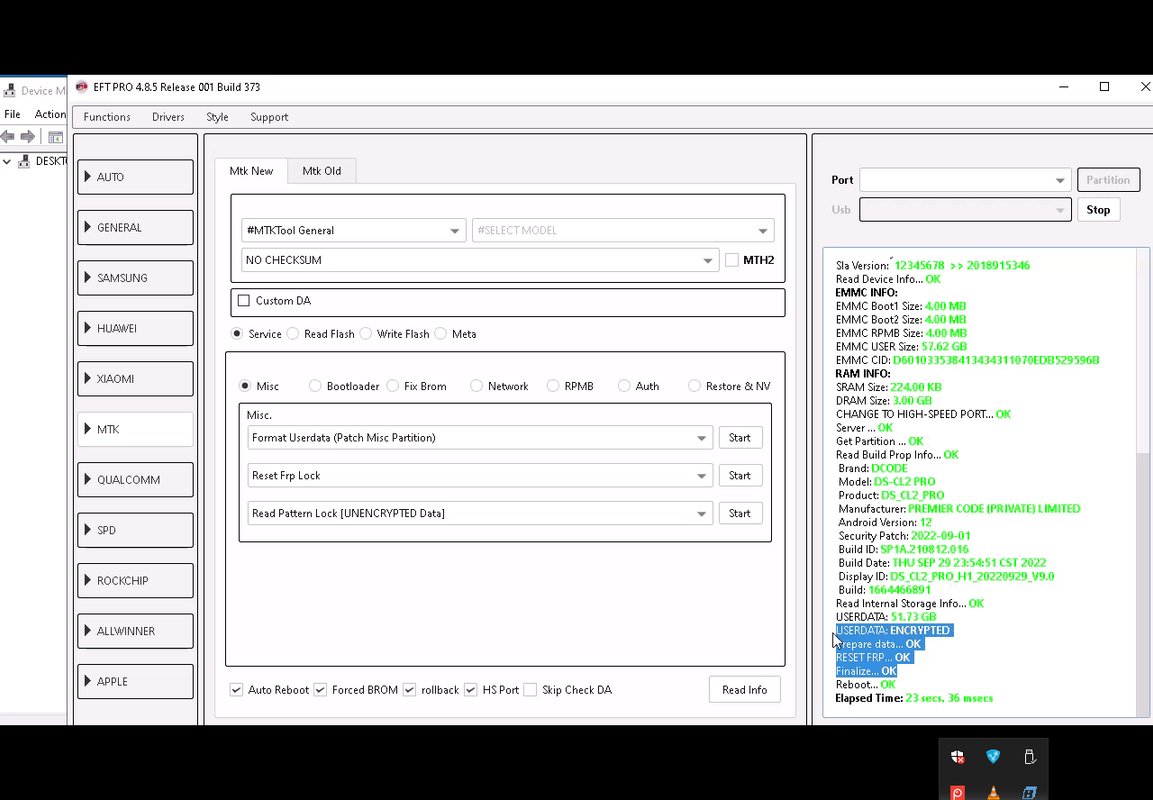The height and width of the screenshot is (800, 1153).
Task: Enable the Custom DA checkbox
Action: pyautogui.click(x=243, y=301)
